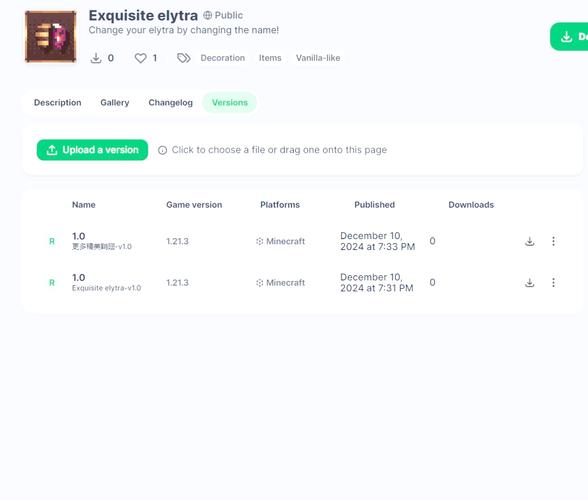Open more options for Exquisite elytra-v1.0 row

coord(554,282)
